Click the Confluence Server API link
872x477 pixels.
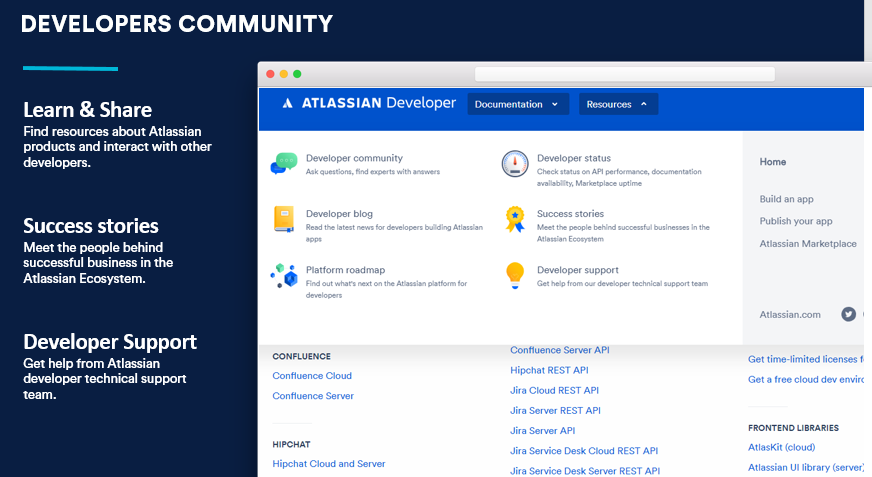[560, 350]
